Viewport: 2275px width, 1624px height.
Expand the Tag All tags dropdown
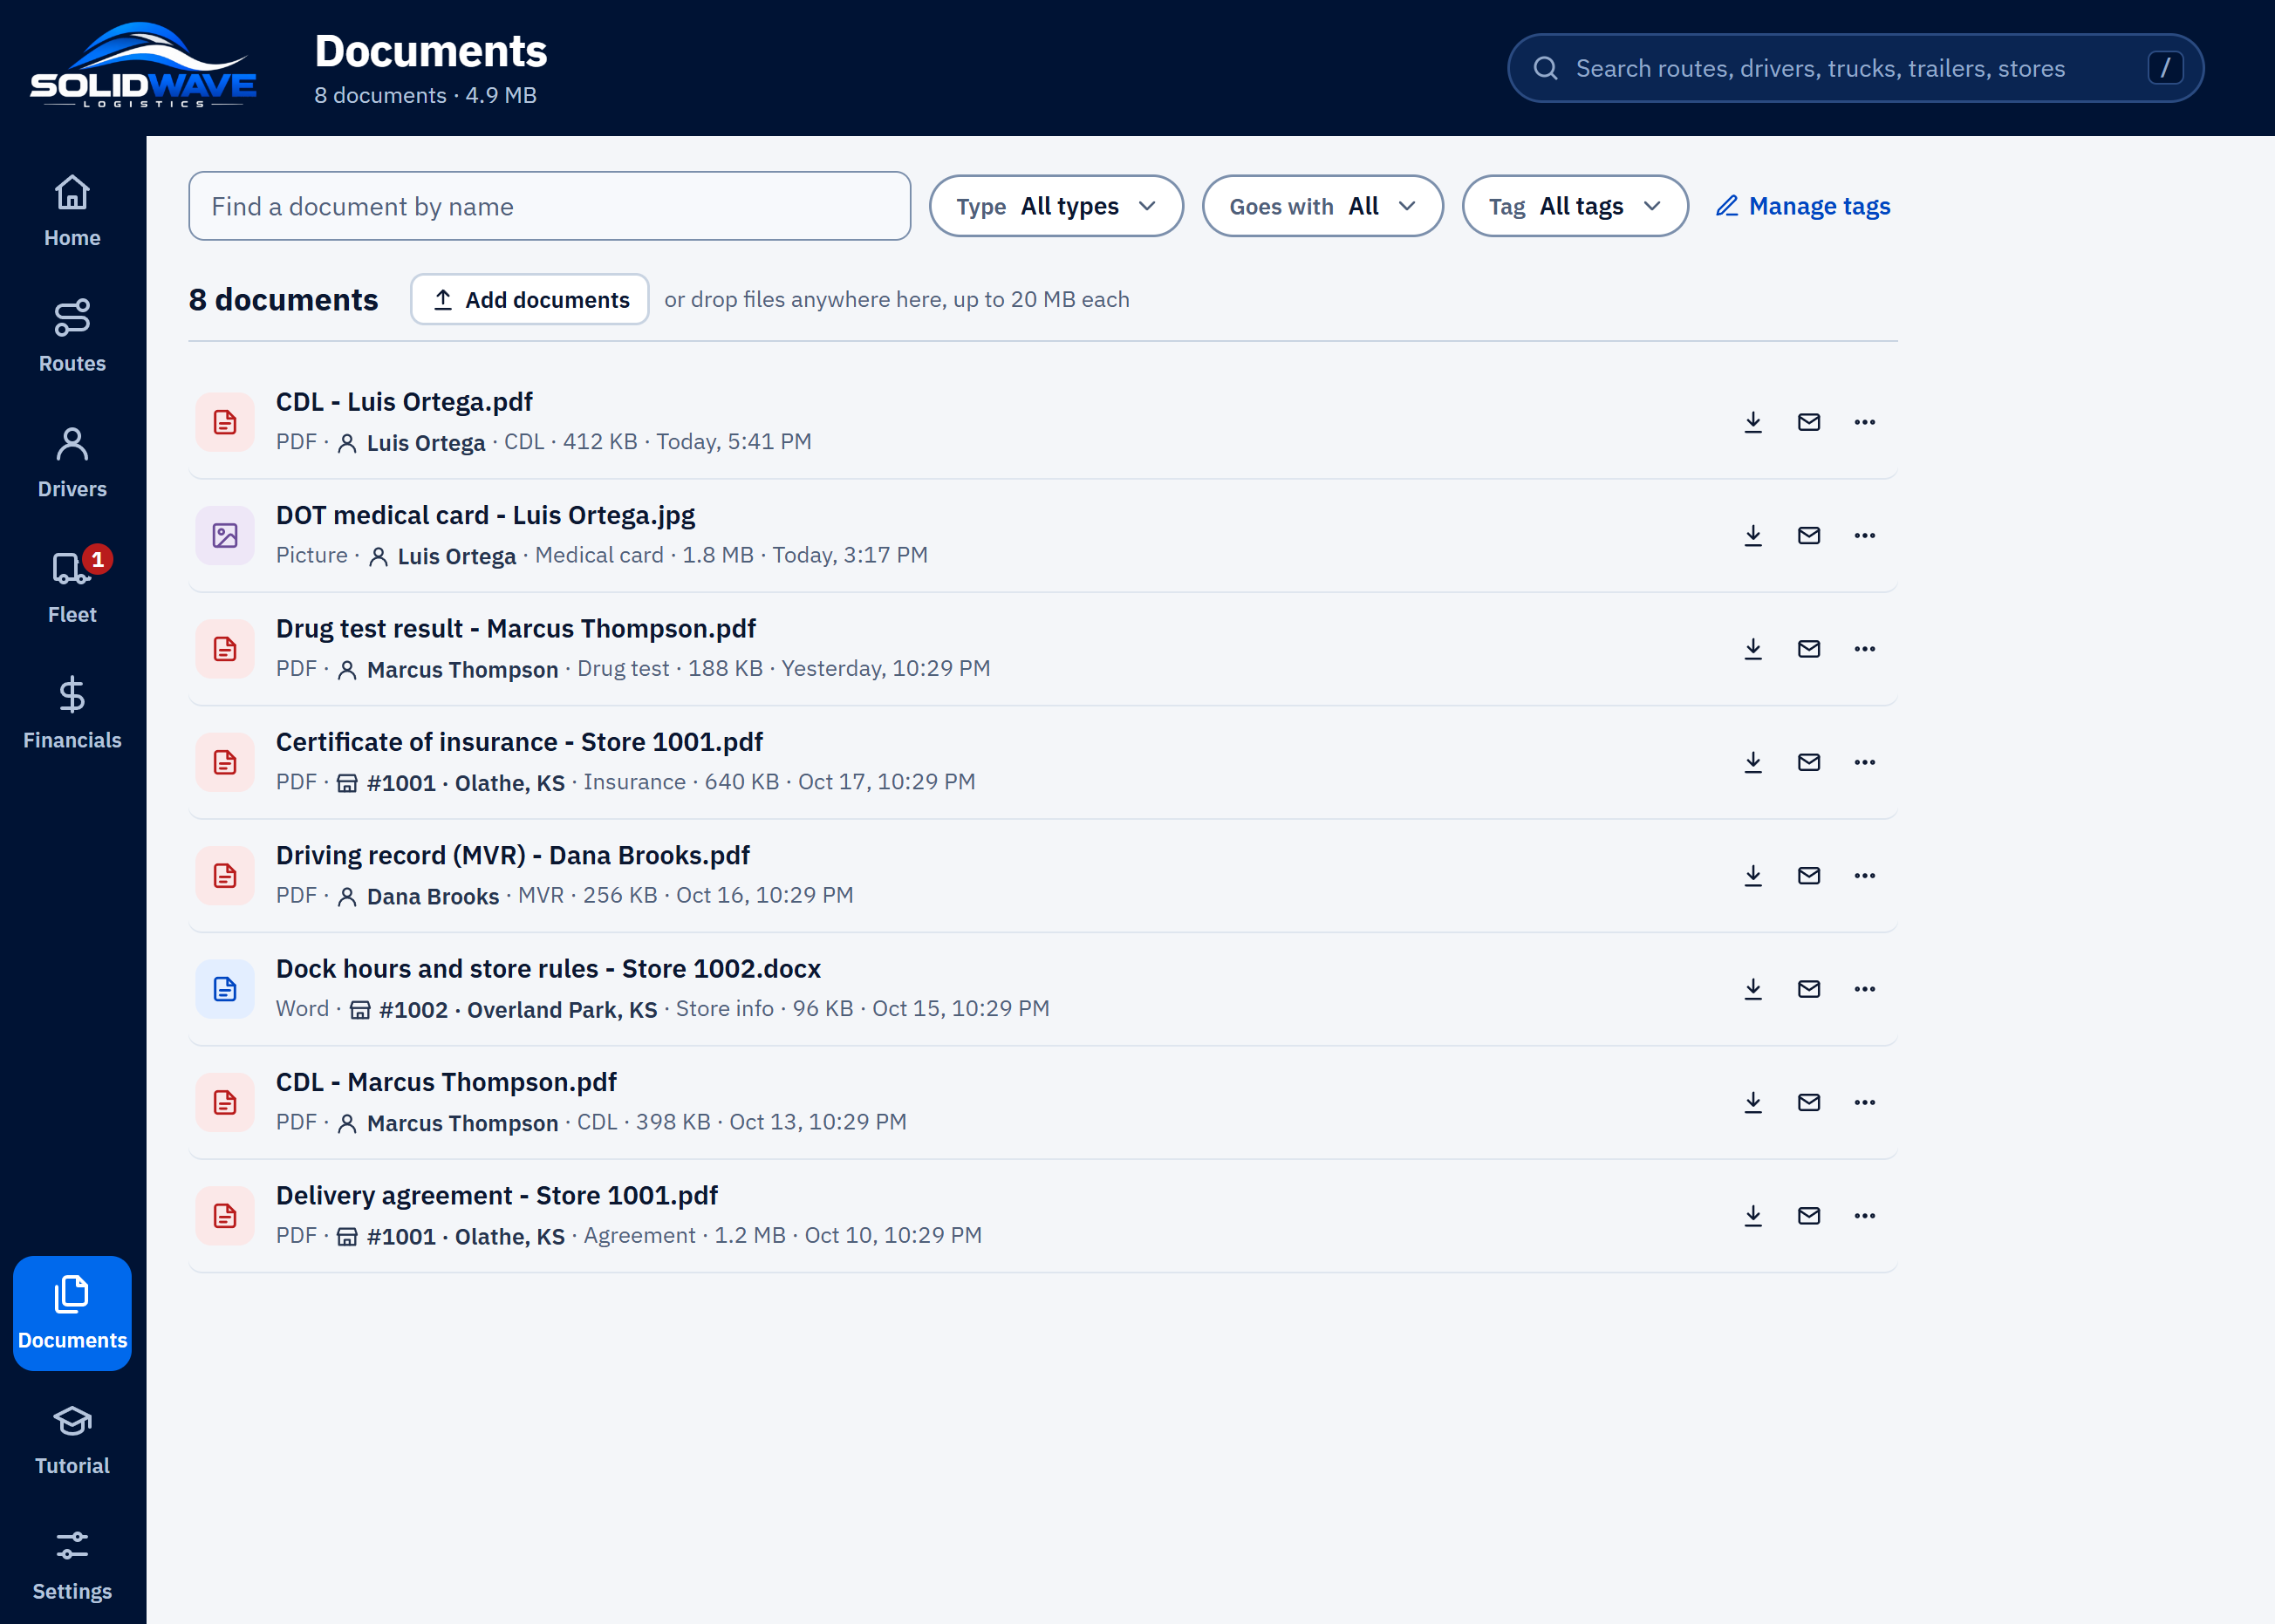(1575, 206)
